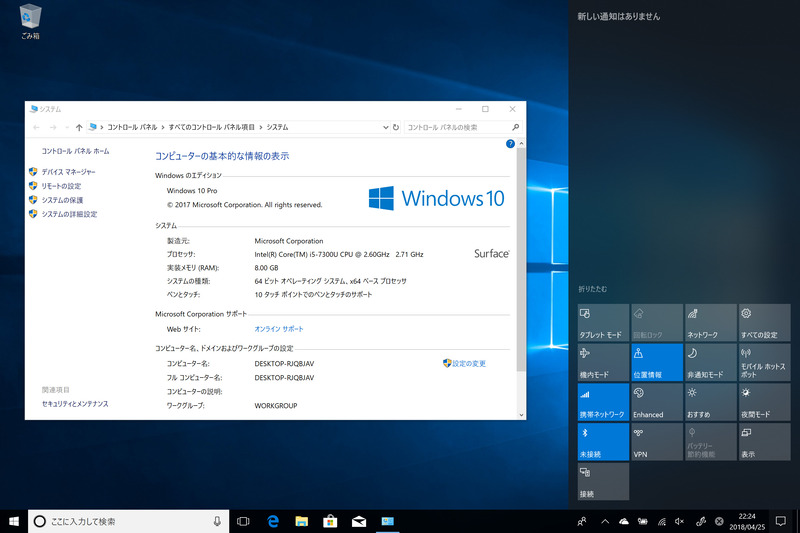Screen dimensions: 800x533
Task: Select コントロール パネル in the breadcrumb
Action: pos(132,128)
